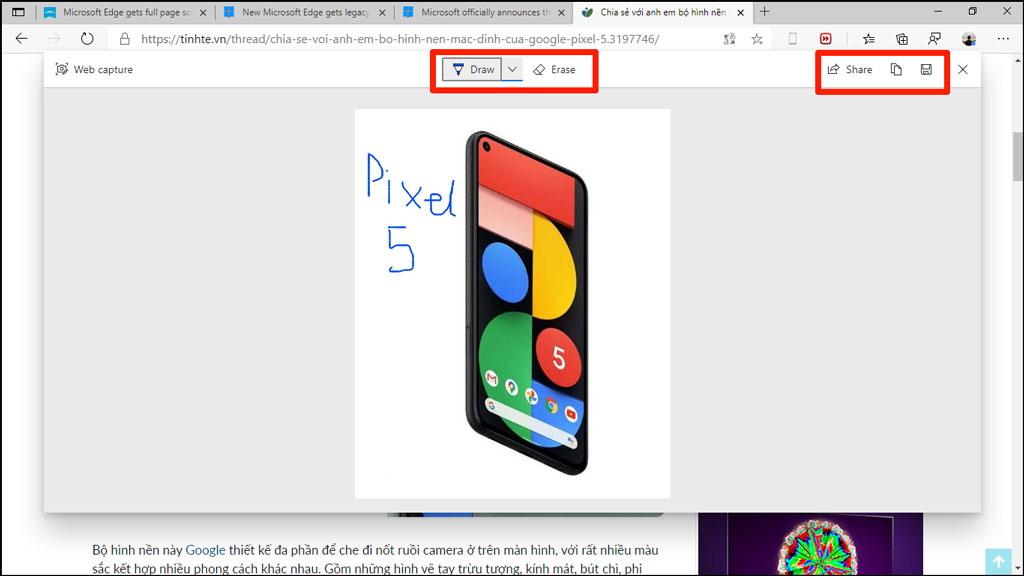The width and height of the screenshot is (1024, 576).
Task: Click the colorful ad image in sidebar
Action: click(810, 543)
